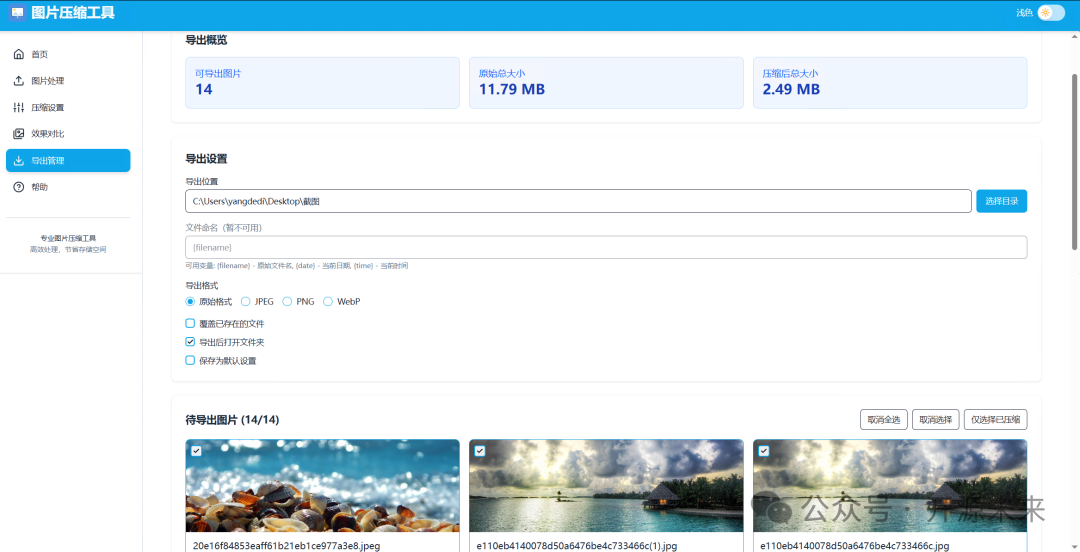Viewport: 1080px width, 552px height.
Task: Uncheck 导出后打开文件夹 checkbox
Action: (x=190, y=342)
